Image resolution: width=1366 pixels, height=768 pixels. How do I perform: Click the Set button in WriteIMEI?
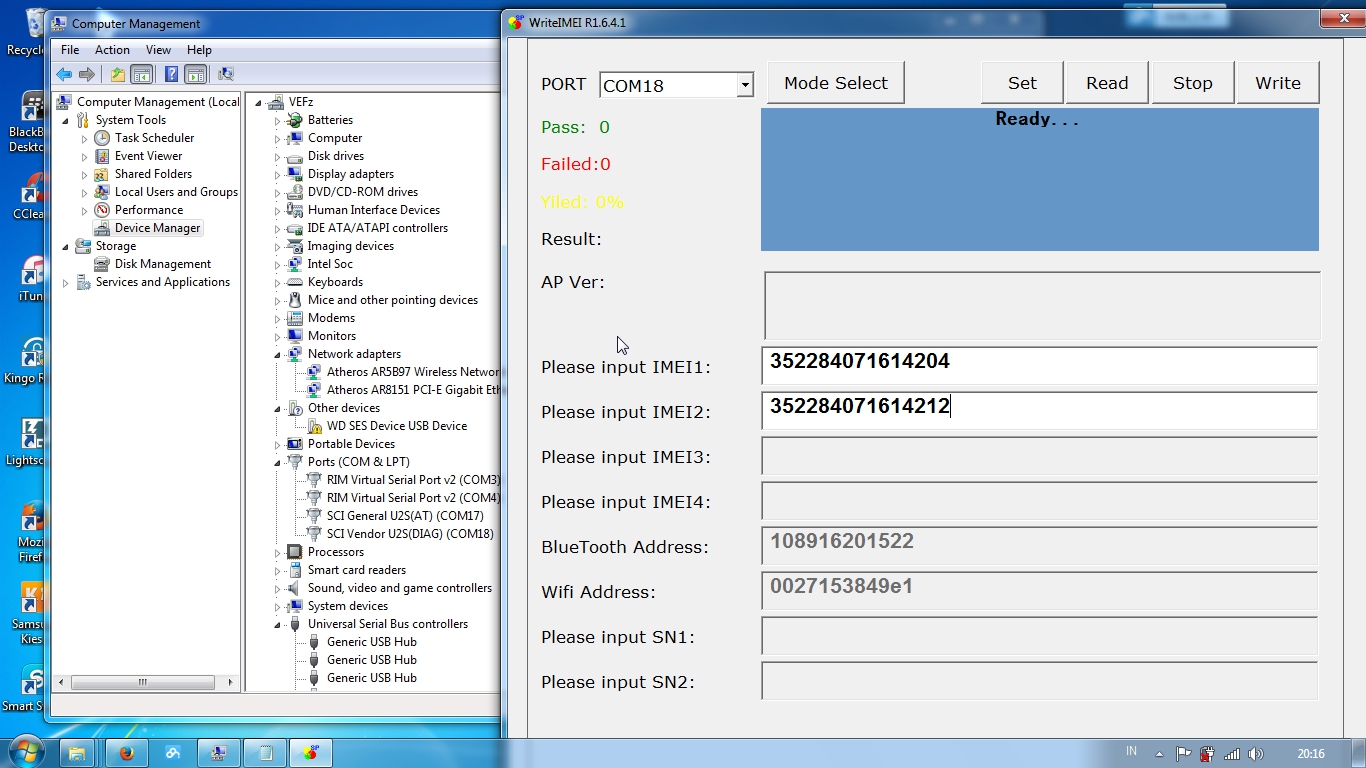(x=1022, y=83)
